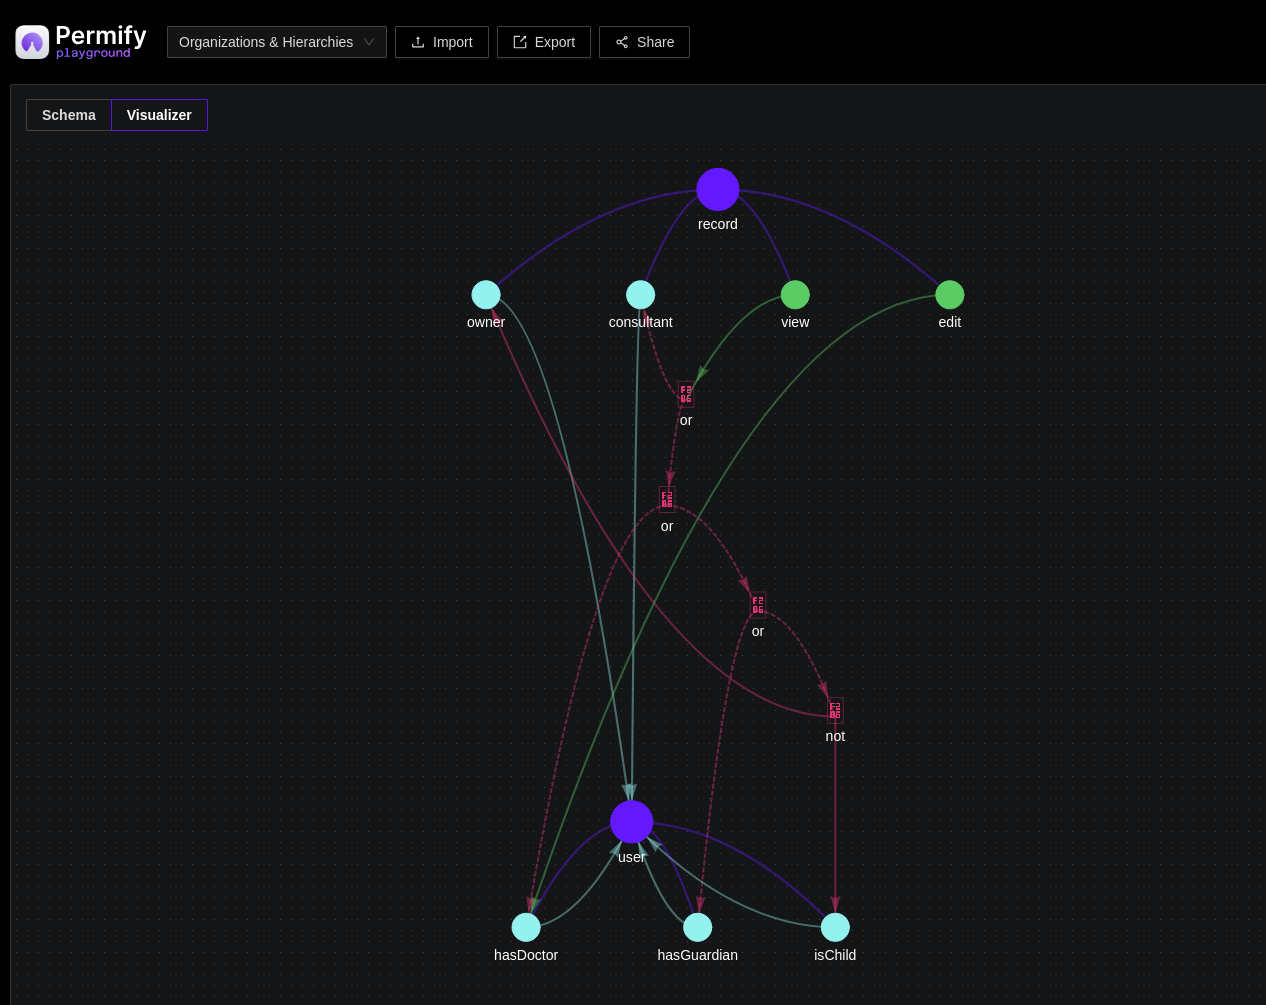Select the record entity node

(x=717, y=189)
